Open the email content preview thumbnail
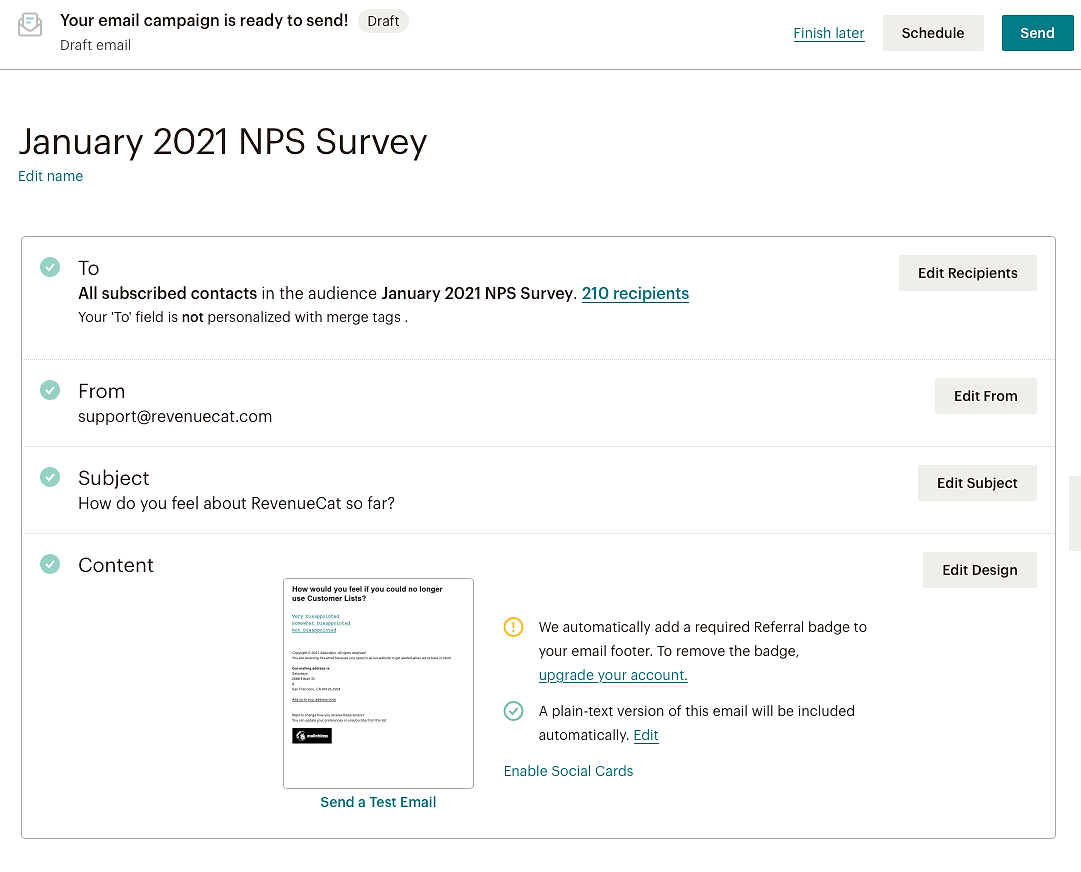The width and height of the screenshot is (1081, 872). click(x=378, y=683)
